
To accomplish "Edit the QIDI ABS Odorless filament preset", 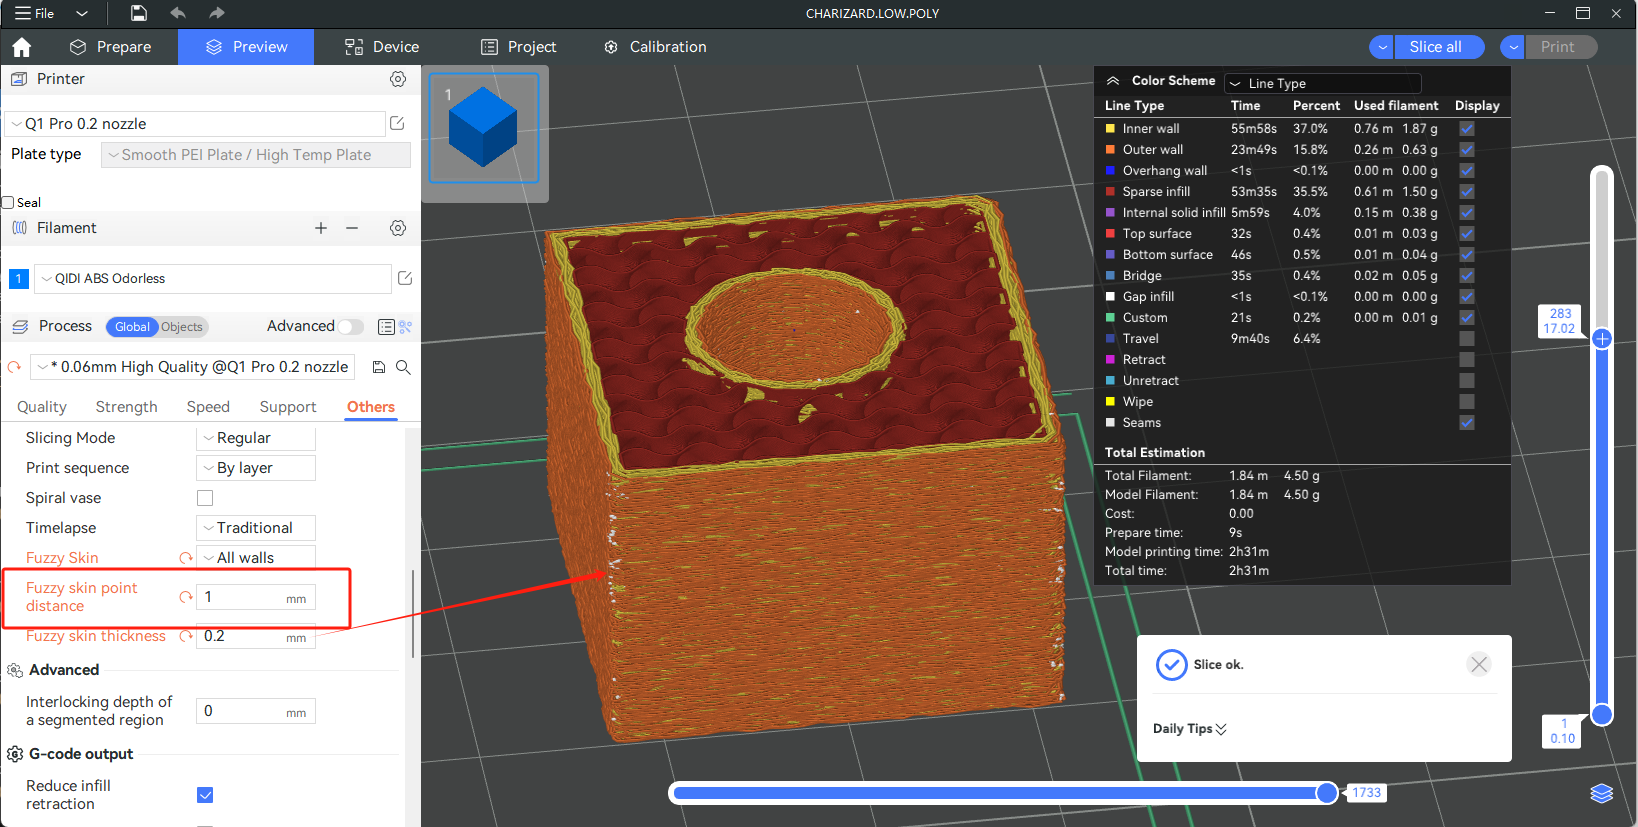I will [405, 278].
